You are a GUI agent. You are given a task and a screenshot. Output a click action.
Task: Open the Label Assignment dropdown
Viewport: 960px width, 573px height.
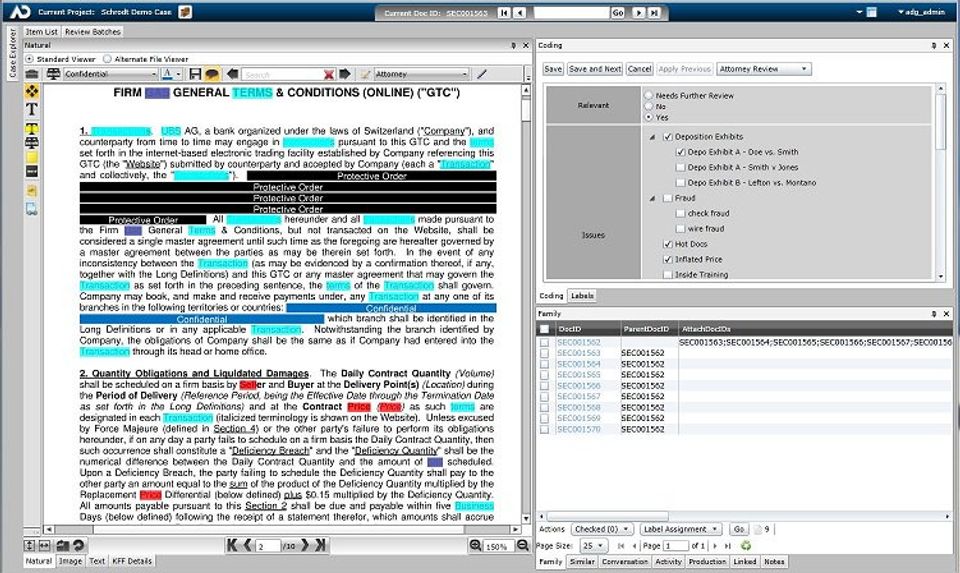pos(681,529)
